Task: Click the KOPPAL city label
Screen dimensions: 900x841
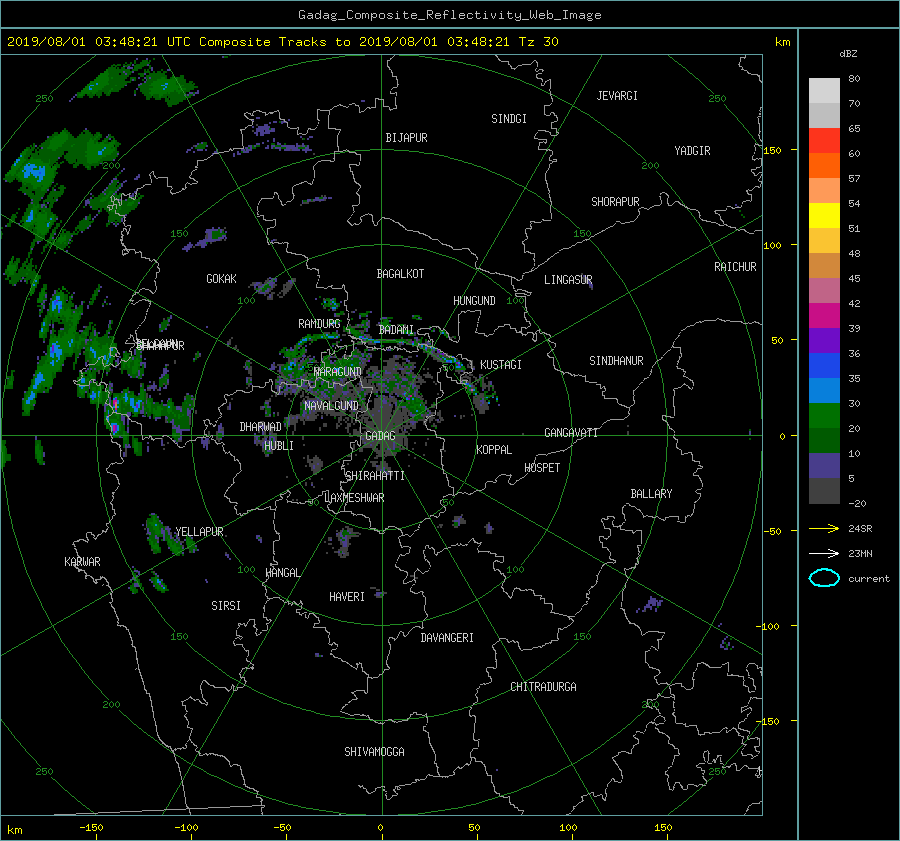Action: (494, 450)
